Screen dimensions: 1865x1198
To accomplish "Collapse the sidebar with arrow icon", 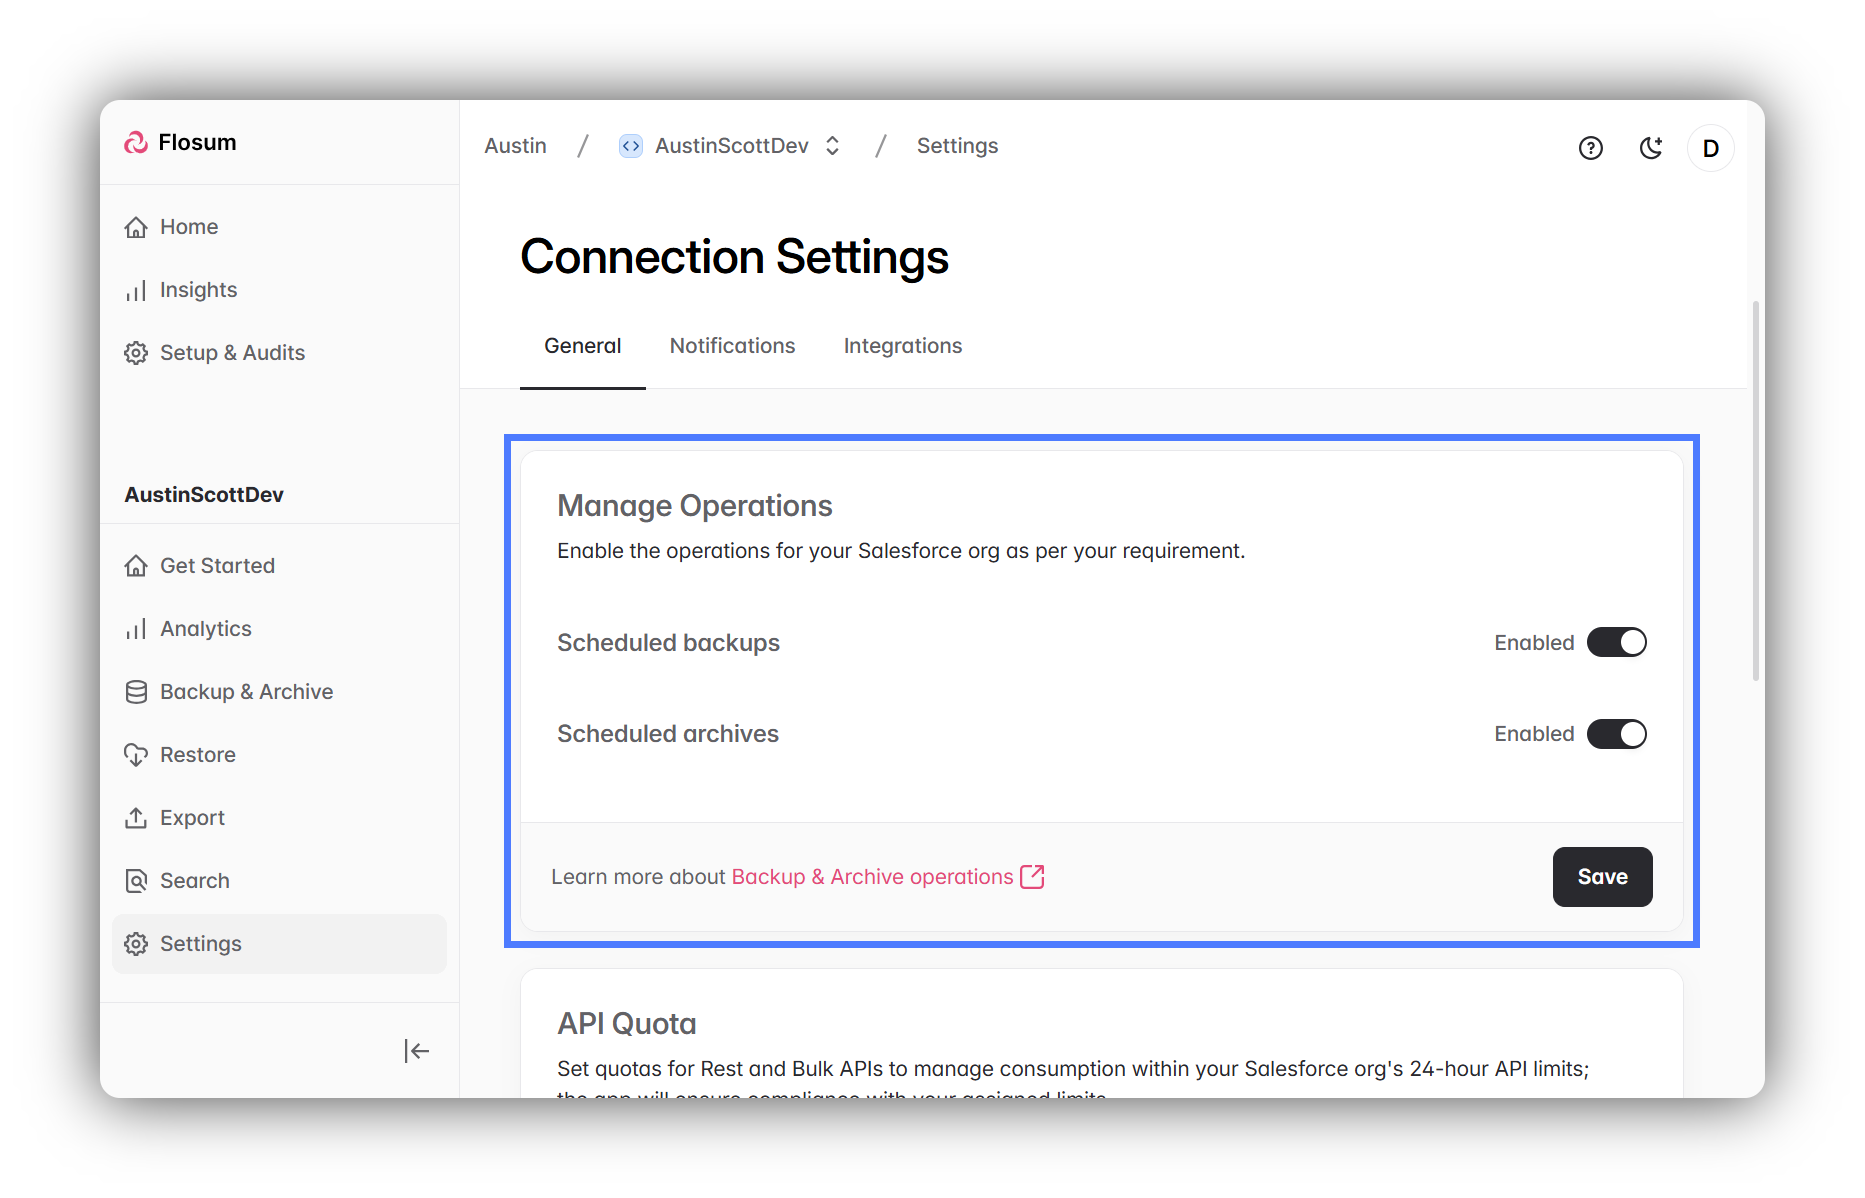I will click(416, 1050).
